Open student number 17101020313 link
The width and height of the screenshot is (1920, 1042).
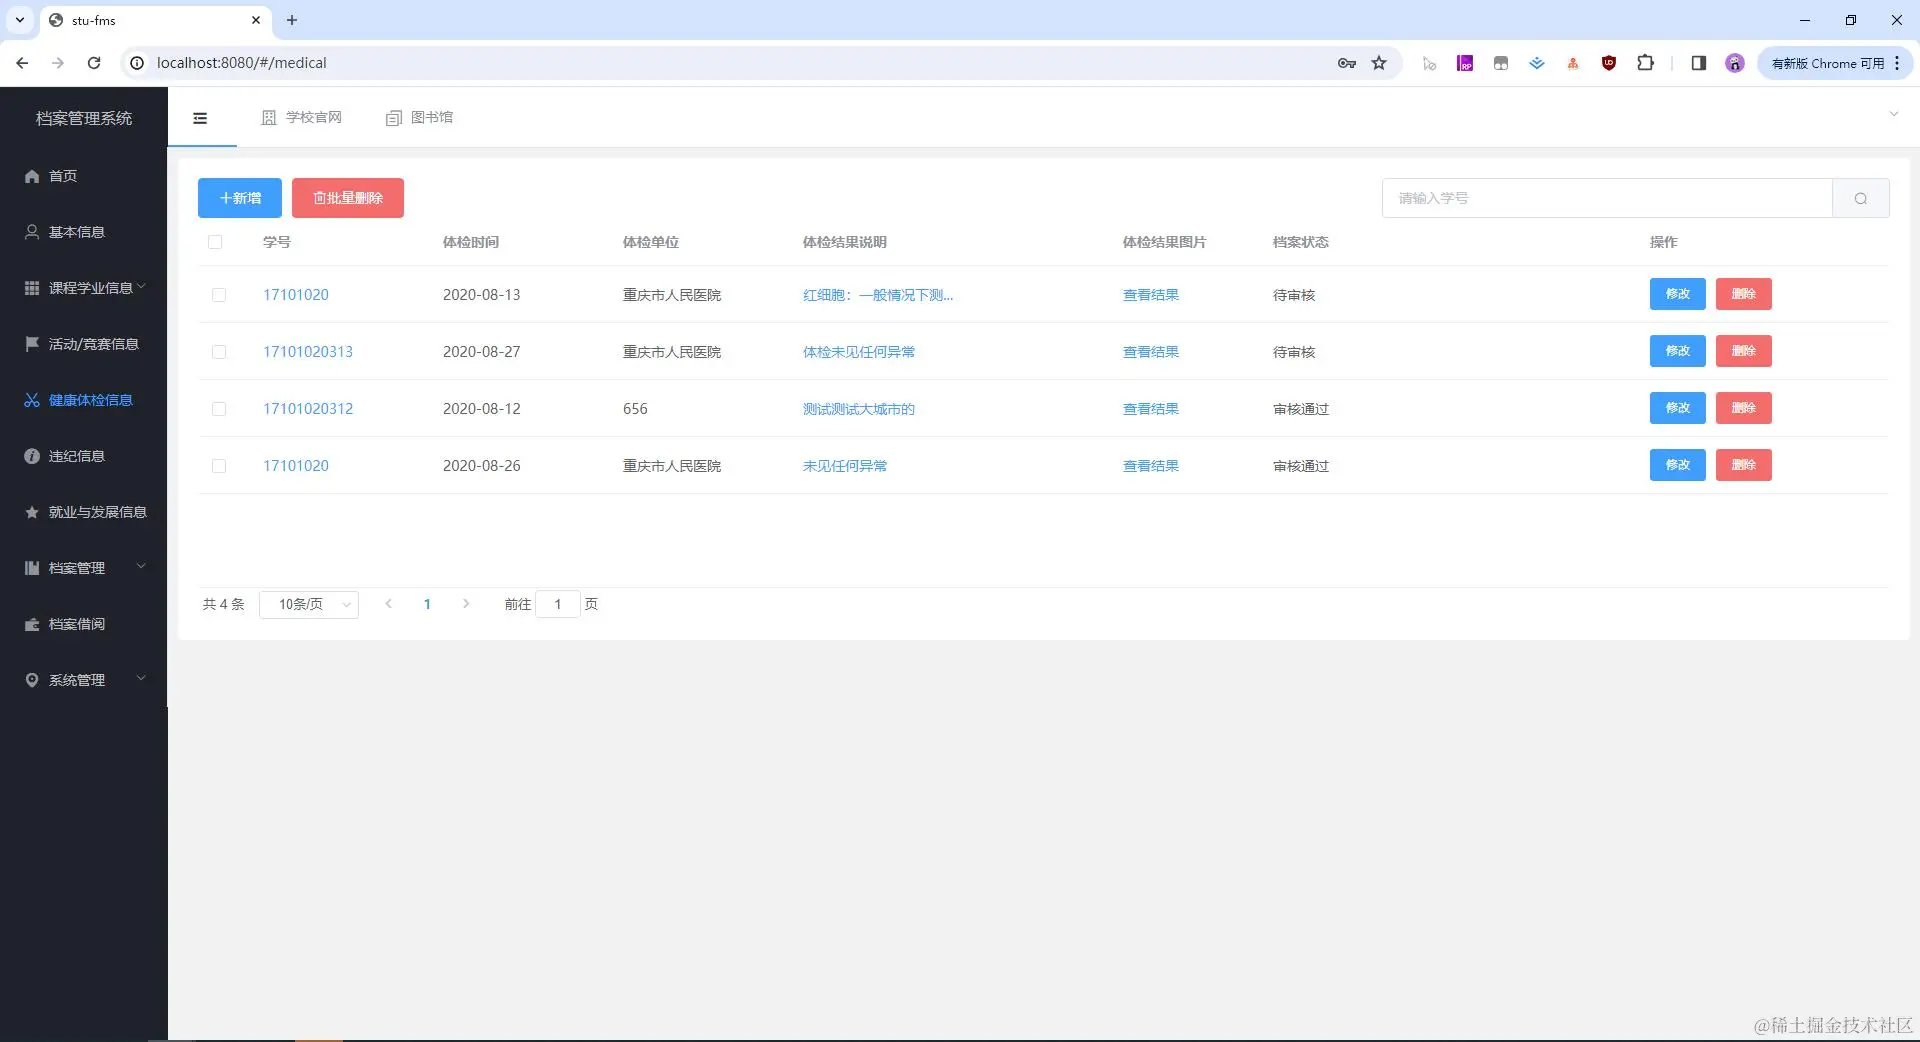coord(308,352)
